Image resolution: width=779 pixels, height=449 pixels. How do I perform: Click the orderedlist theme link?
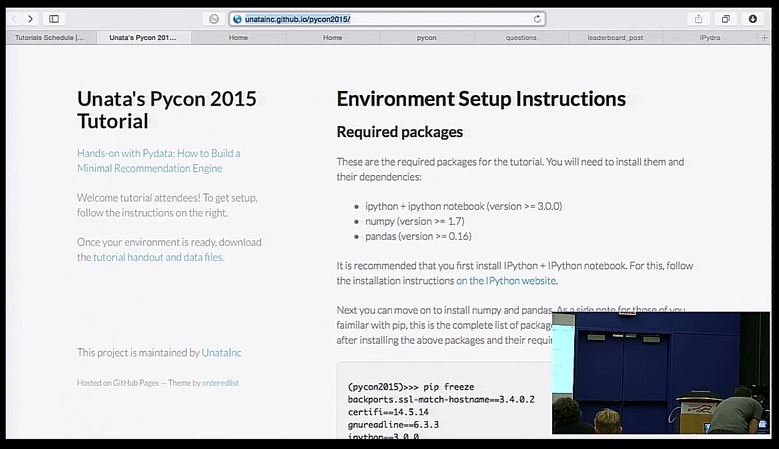click(220, 382)
